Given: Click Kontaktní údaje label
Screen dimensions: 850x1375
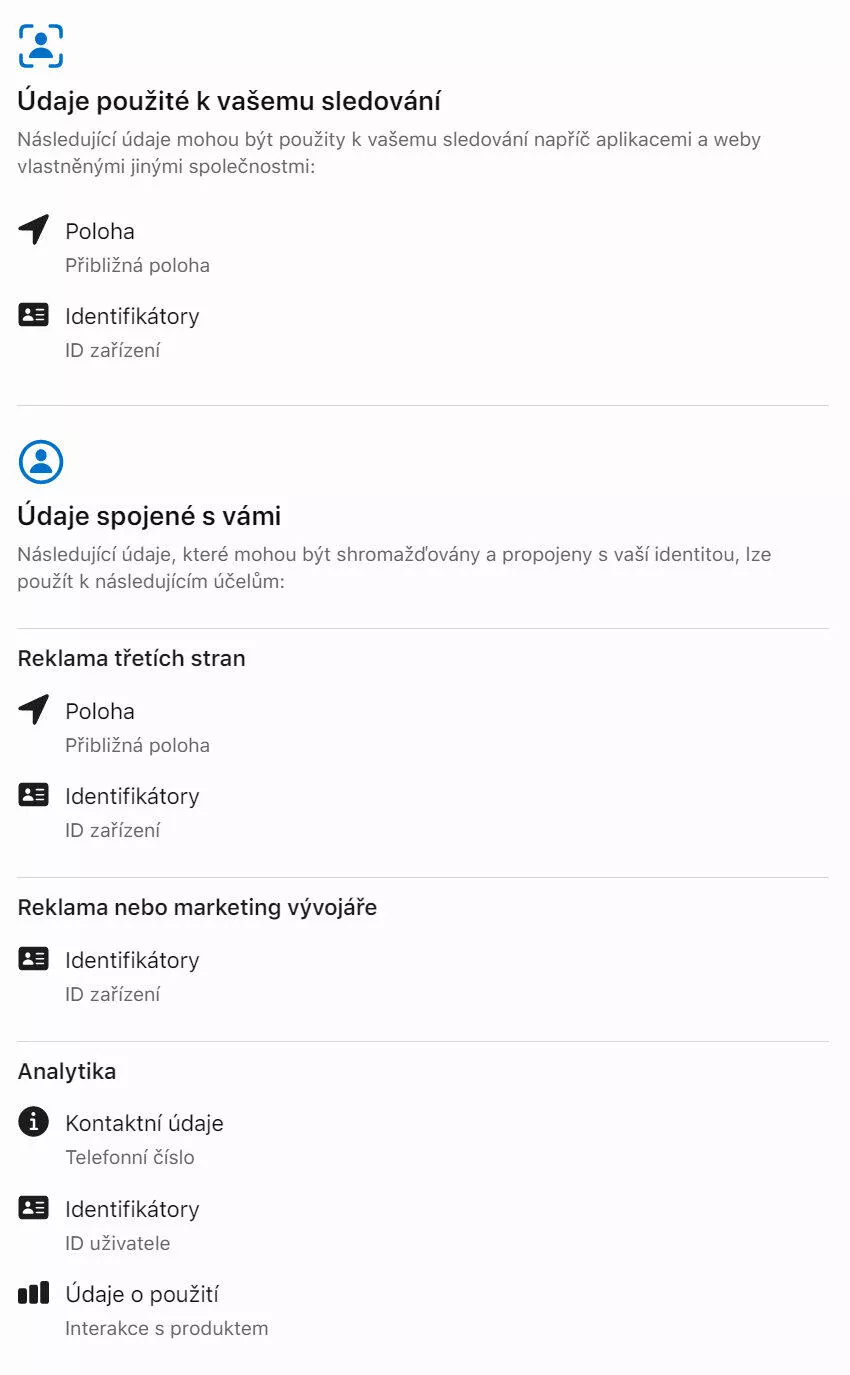Looking at the screenshot, I should (145, 1123).
